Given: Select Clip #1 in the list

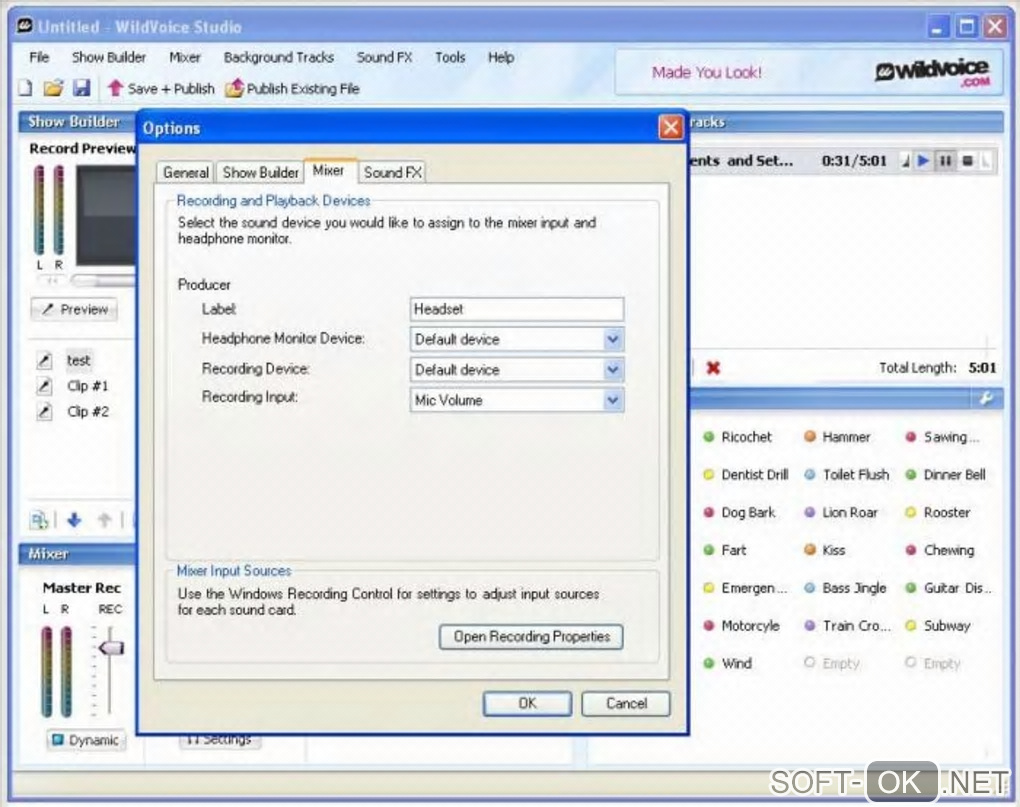Looking at the screenshot, I should (x=88, y=386).
